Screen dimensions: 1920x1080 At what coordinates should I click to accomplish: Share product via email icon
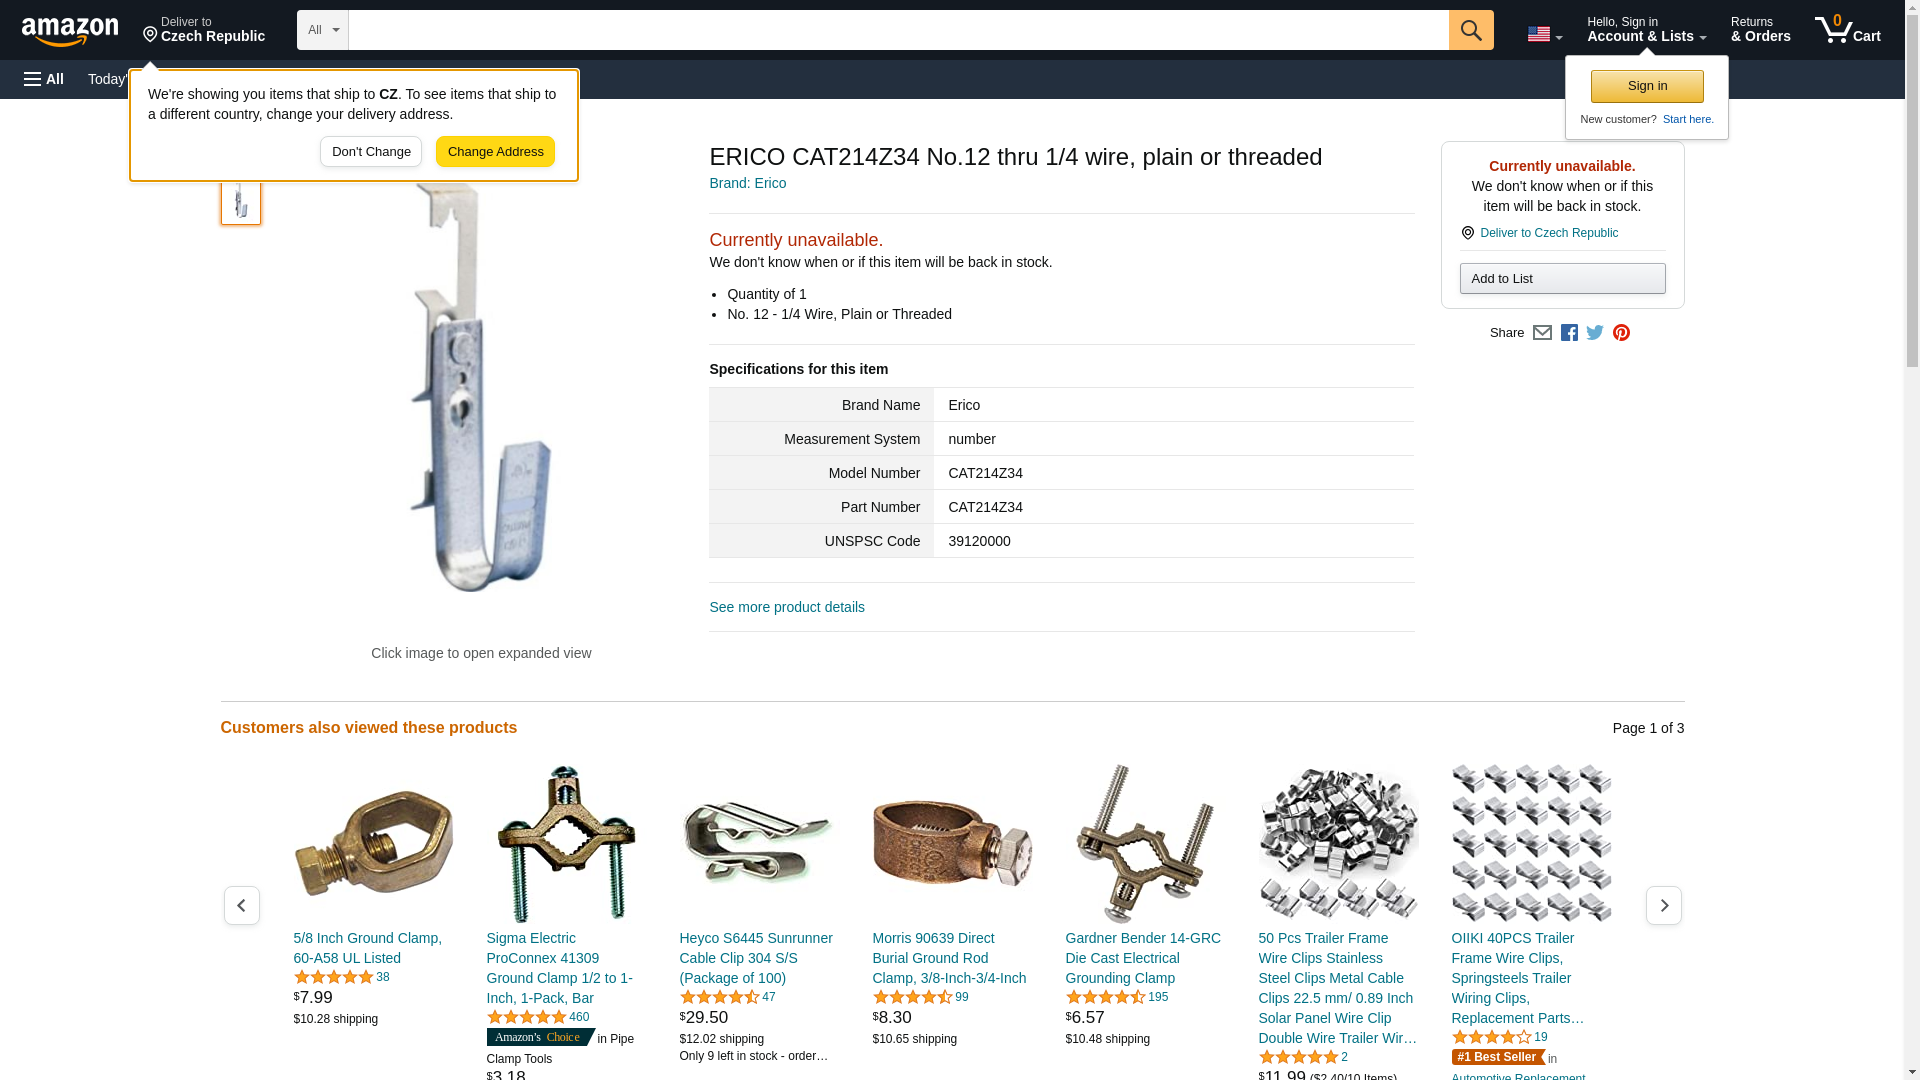tap(1542, 333)
